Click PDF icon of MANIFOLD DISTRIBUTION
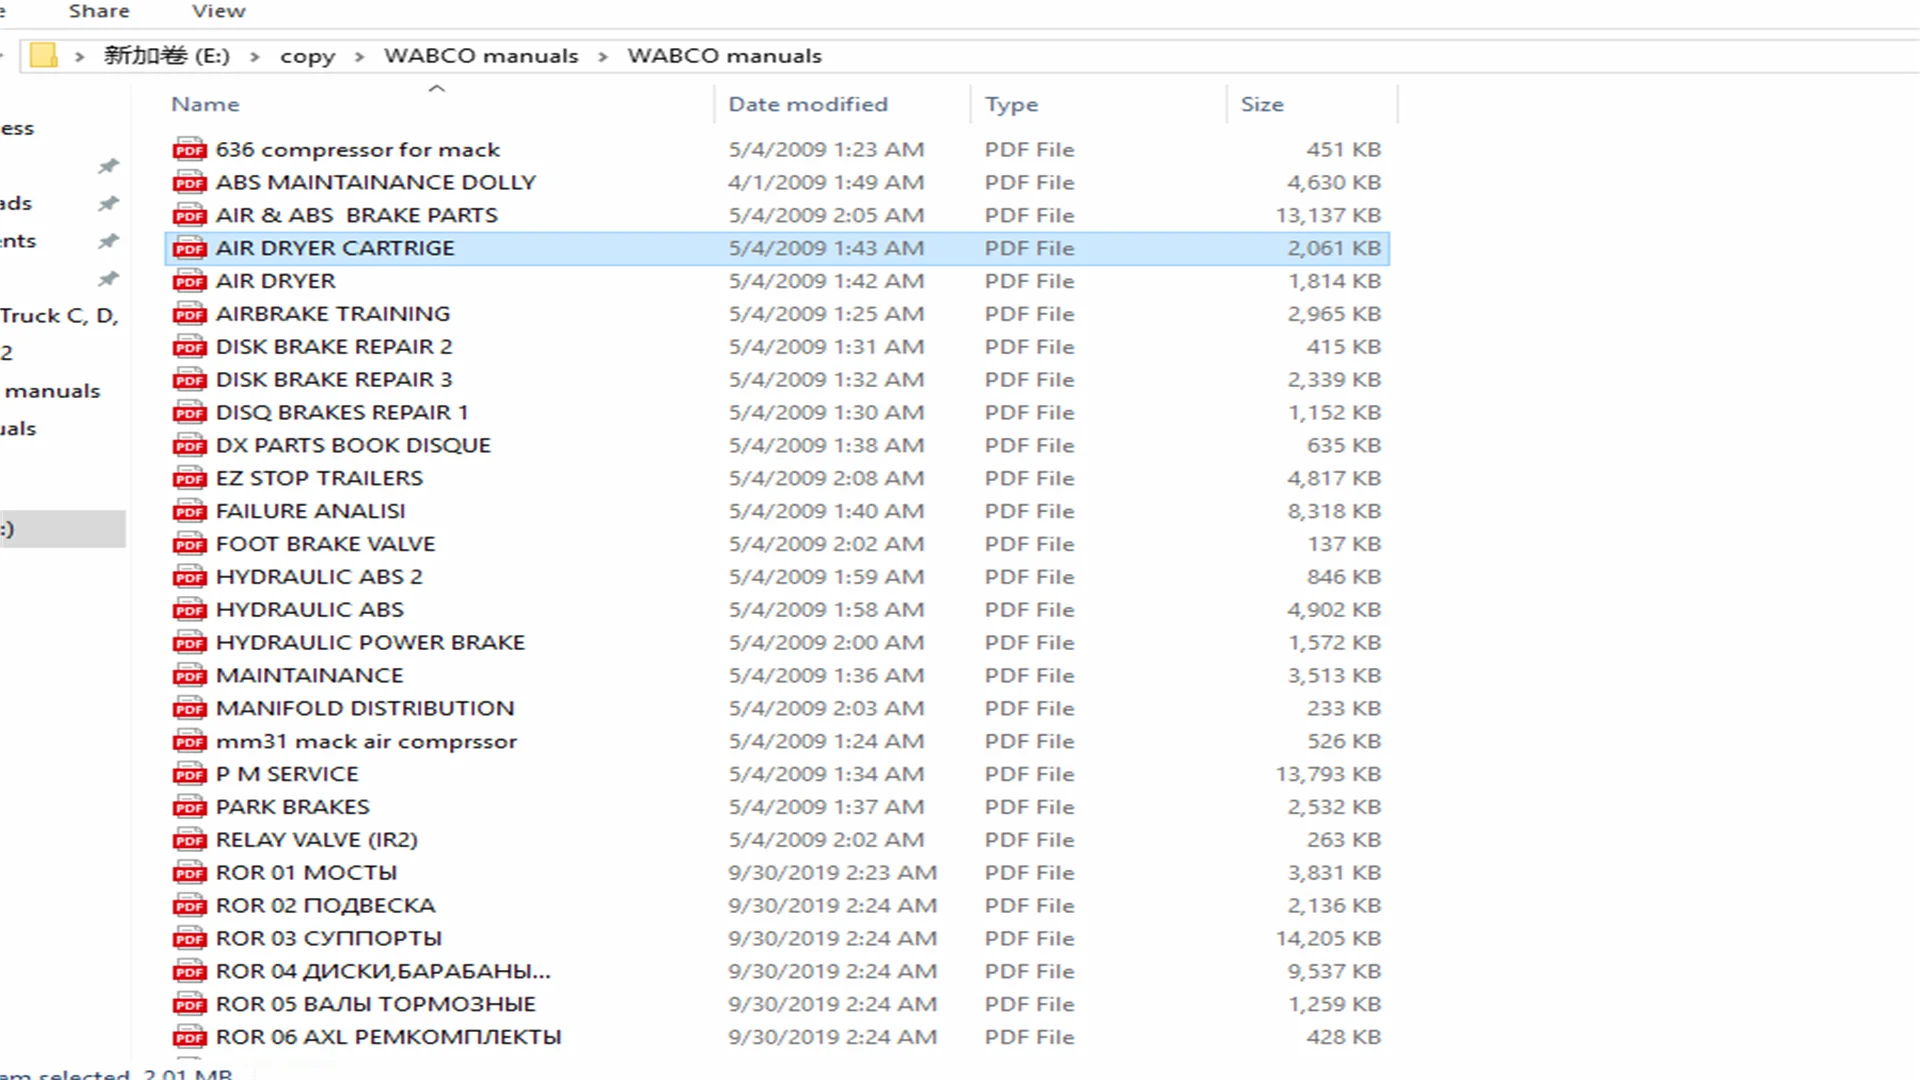The width and height of the screenshot is (1920, 1080). (x=189, y=709)
